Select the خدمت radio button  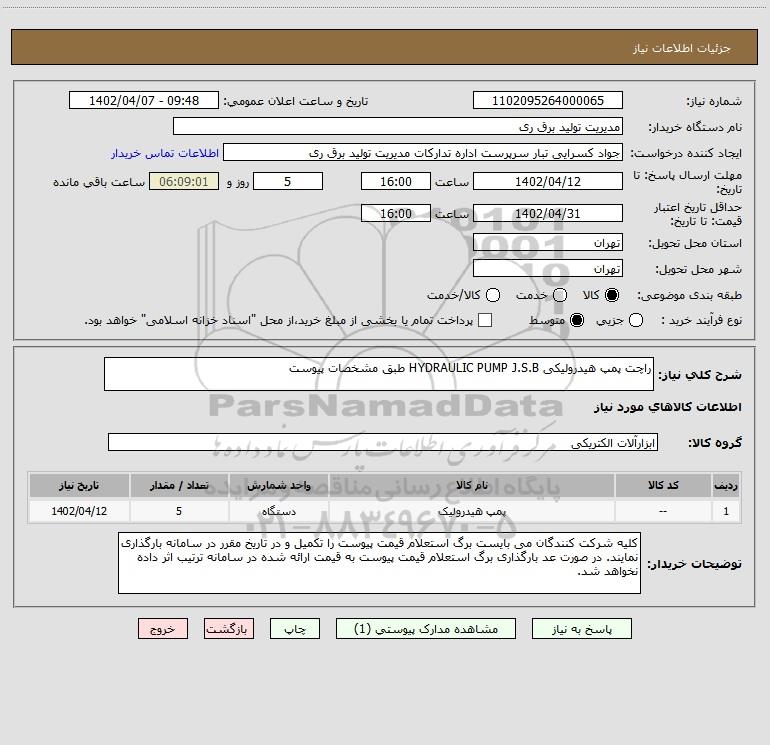click(560, 295)
